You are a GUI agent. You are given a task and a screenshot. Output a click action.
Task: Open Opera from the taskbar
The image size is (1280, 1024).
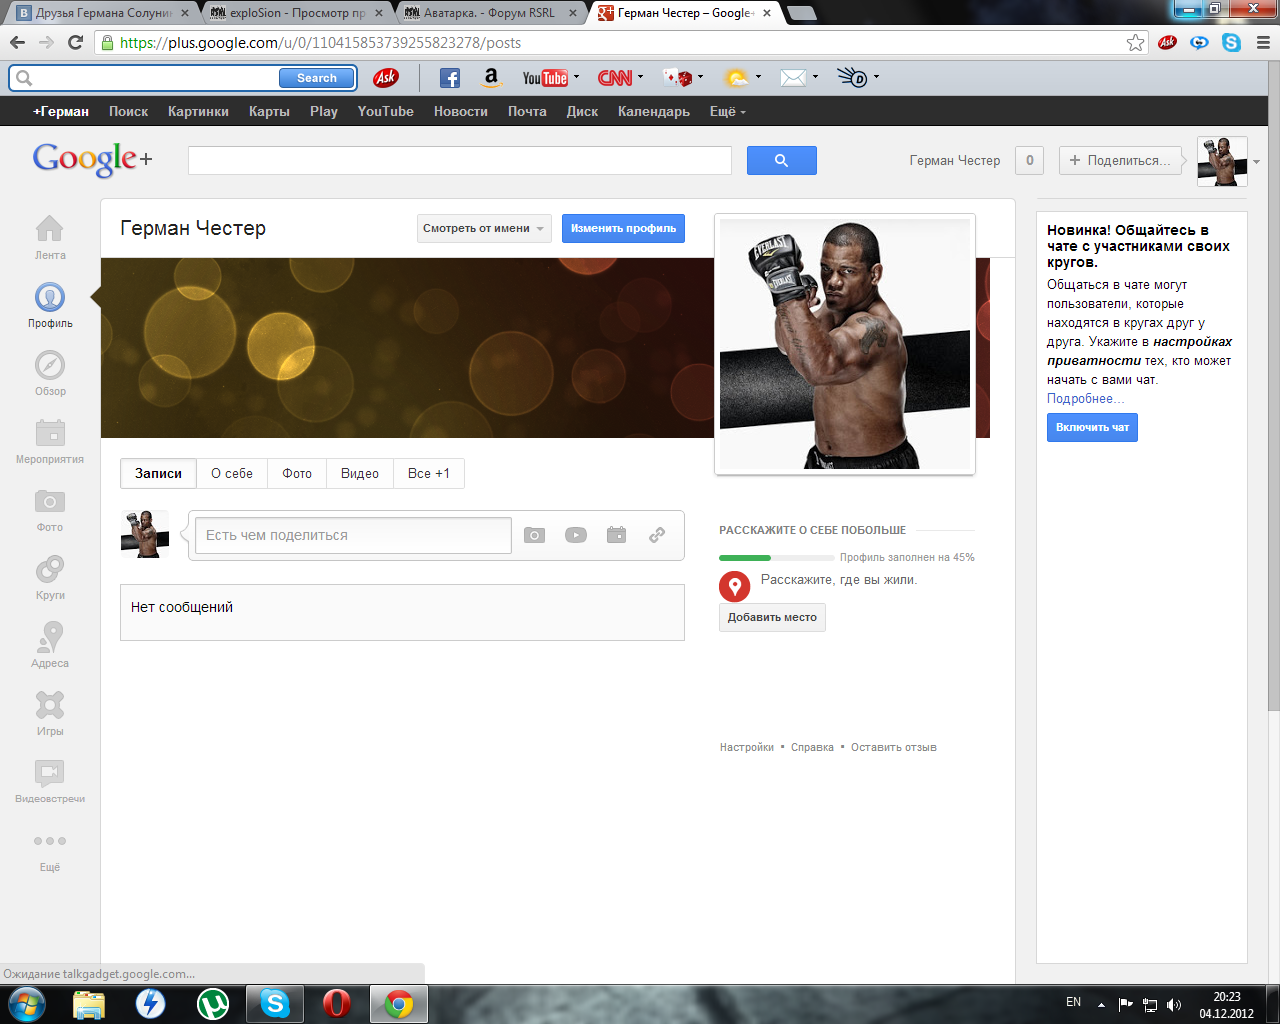pyautogui.click(x=337, y=1003)
